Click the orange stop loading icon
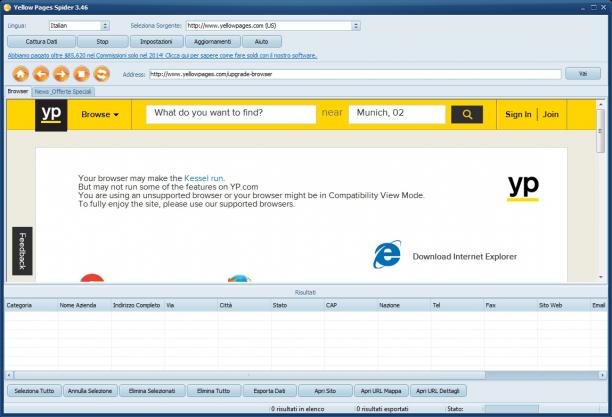The height and width of the screenshot is (417, 612). coord(81,74)
